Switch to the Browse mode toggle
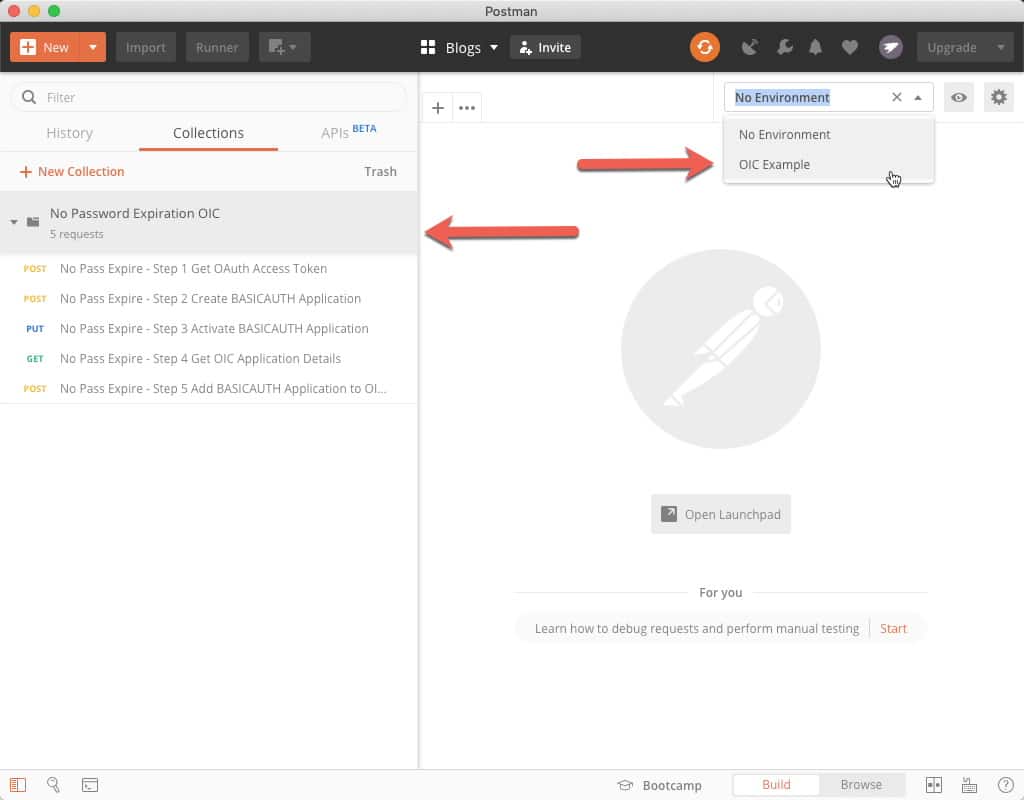 (861, 785)
